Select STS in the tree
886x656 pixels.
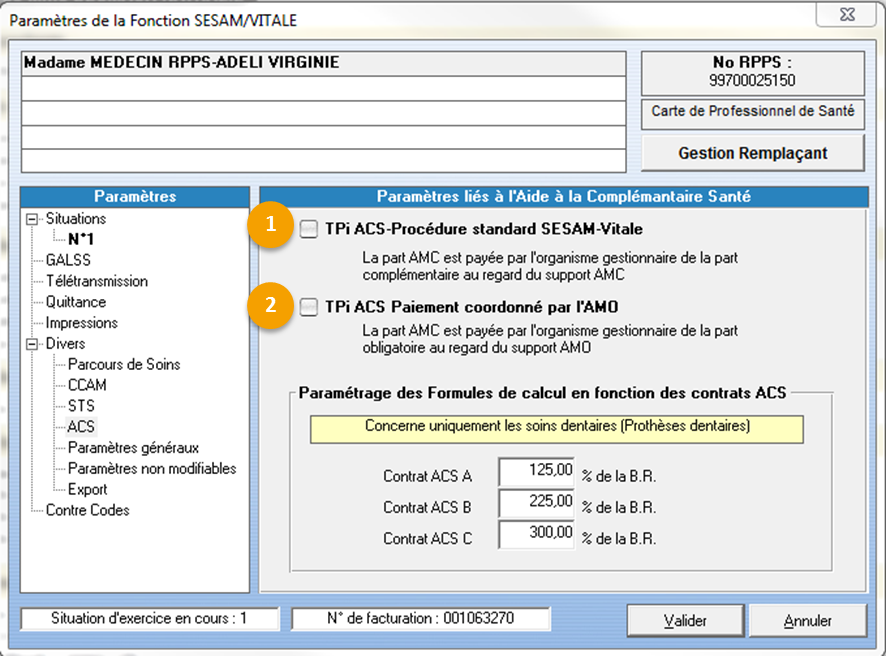coord(81,406)
